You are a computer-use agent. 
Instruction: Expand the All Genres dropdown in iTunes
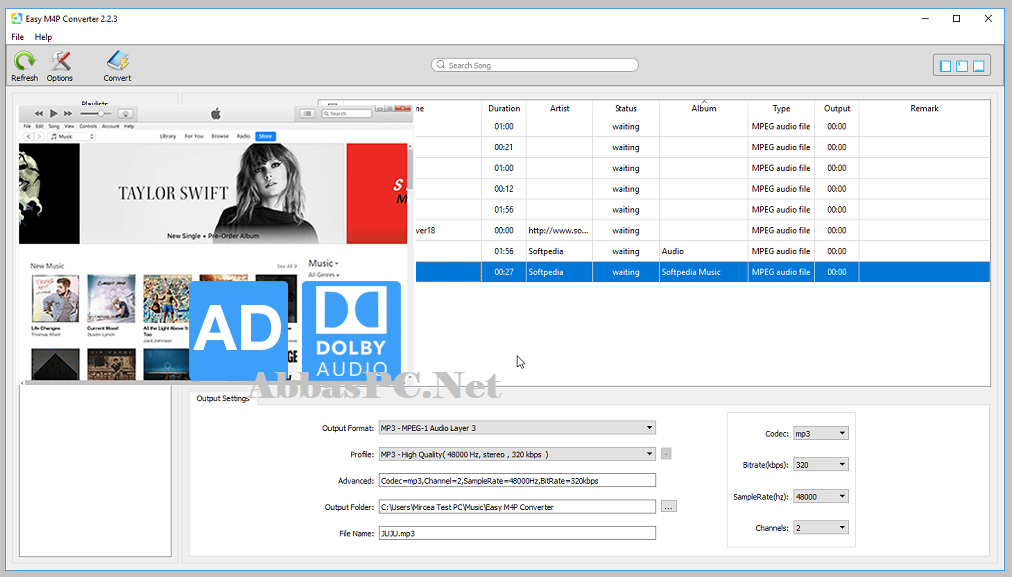pyautogui.click(x=323, y=275)
